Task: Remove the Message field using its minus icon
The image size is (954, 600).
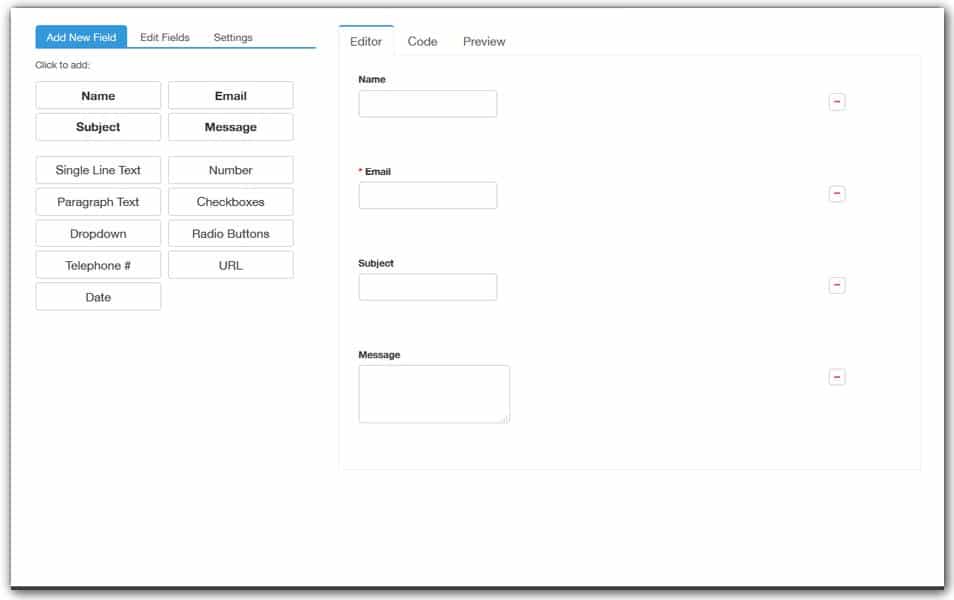Action: [x=836, y=377]
